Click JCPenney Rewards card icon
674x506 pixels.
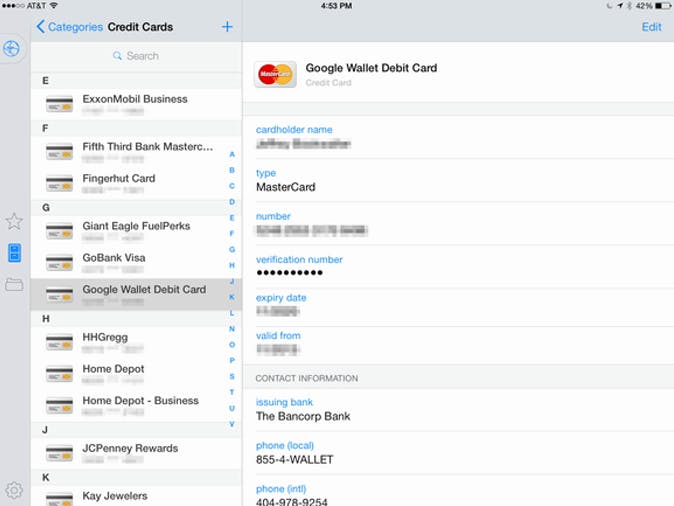click(59, 454)
